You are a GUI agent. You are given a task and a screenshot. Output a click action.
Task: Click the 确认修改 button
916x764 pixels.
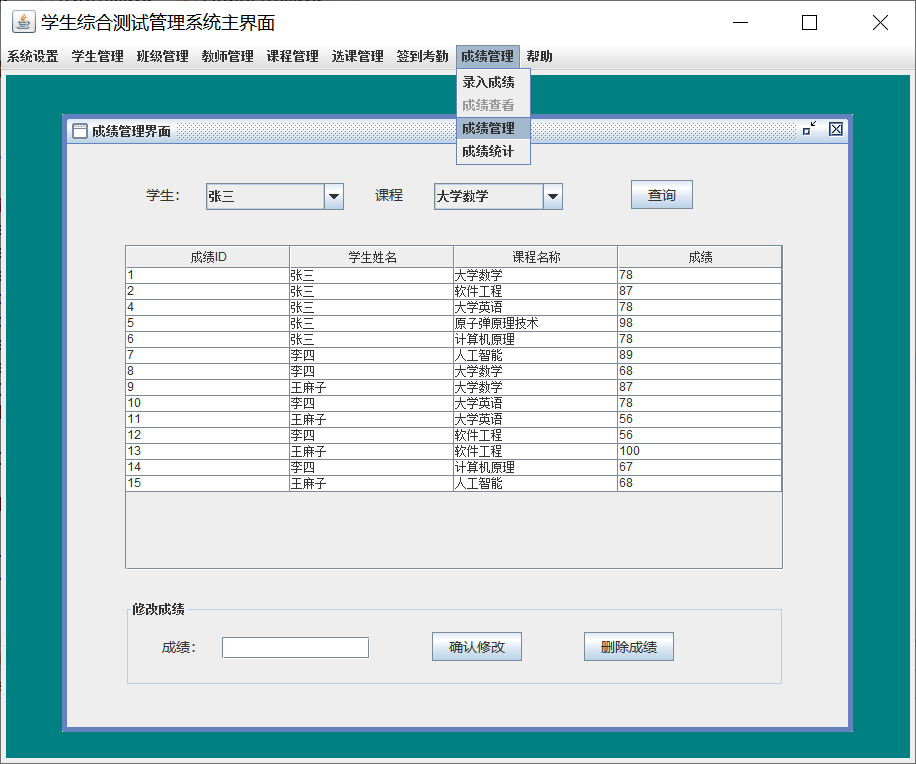tap(477, 647)
